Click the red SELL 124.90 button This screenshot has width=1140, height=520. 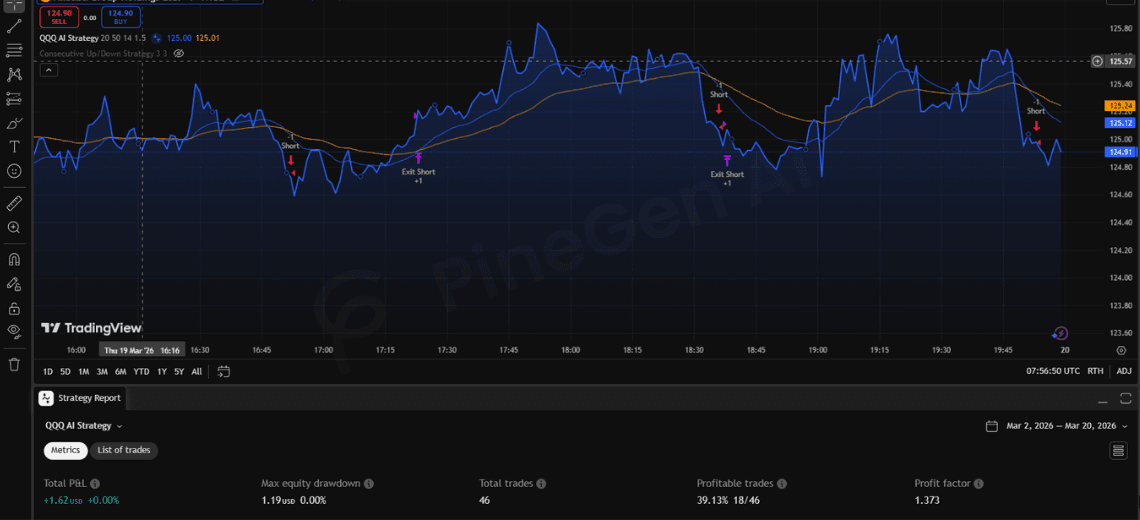click(x=57, y=17)
